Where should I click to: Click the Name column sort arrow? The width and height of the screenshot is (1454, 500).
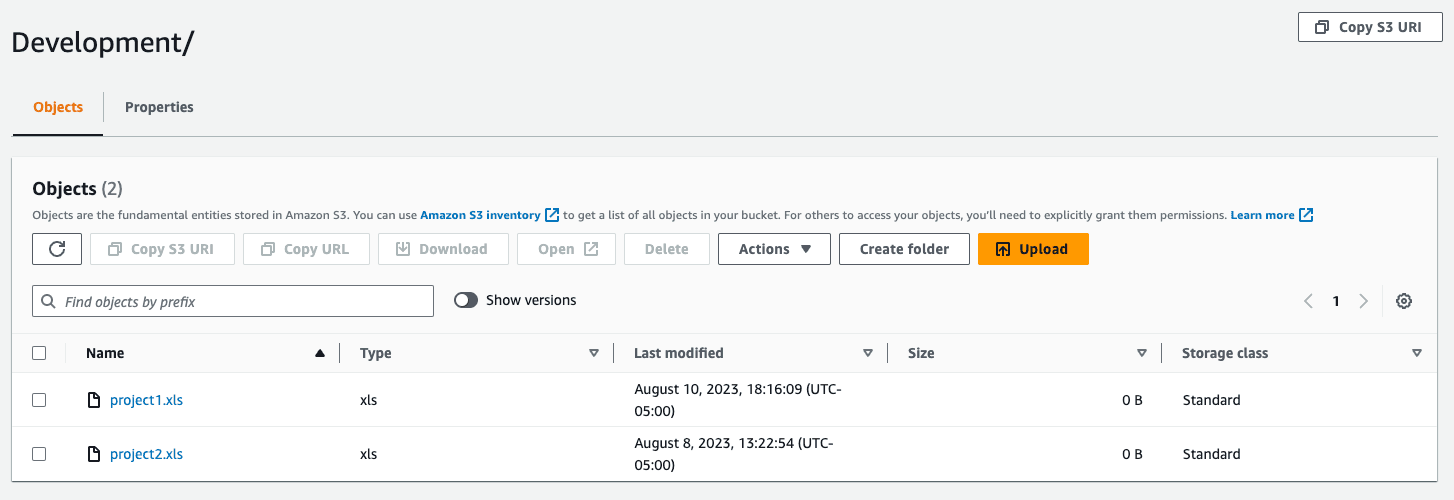tap(320, 353)
